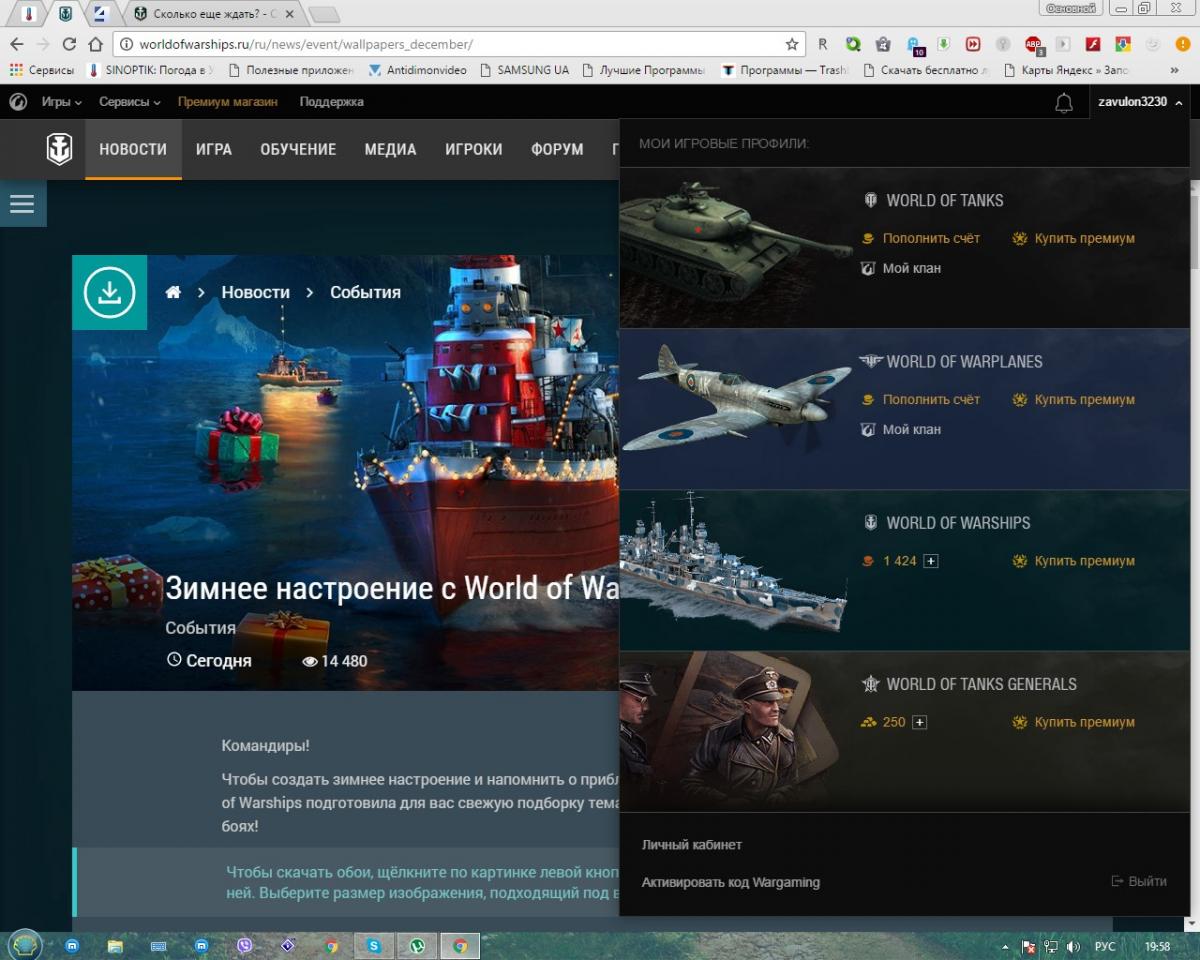Expand the Игры dropdown

tap(61, 102)
